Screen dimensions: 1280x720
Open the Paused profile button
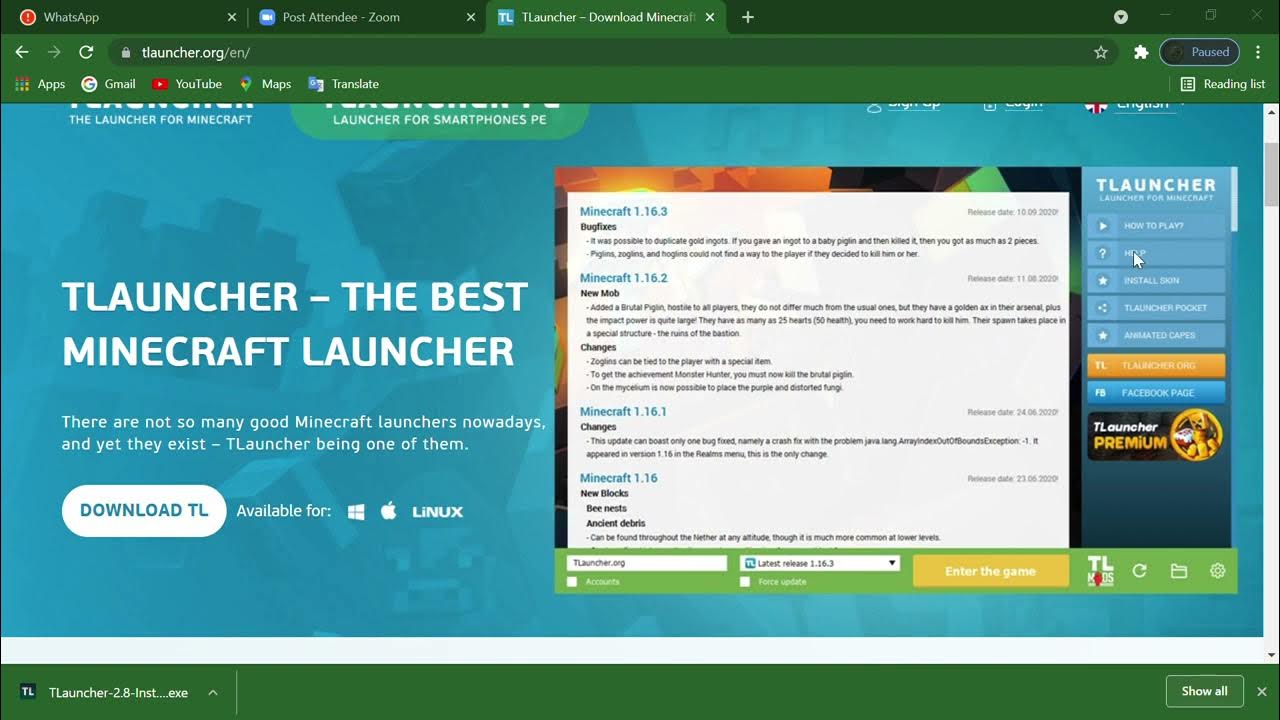click(1199, 52)
